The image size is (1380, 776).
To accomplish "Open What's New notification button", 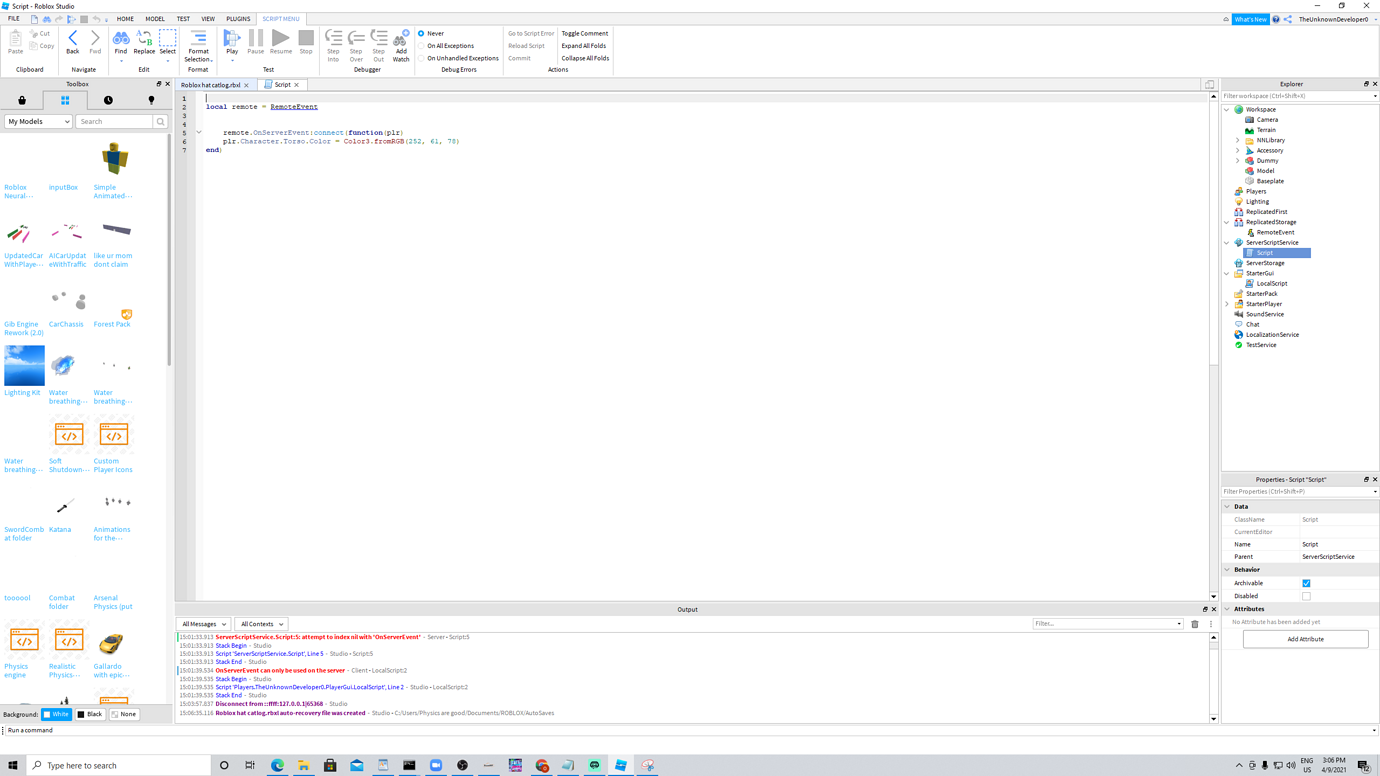I will point(1250,19).
